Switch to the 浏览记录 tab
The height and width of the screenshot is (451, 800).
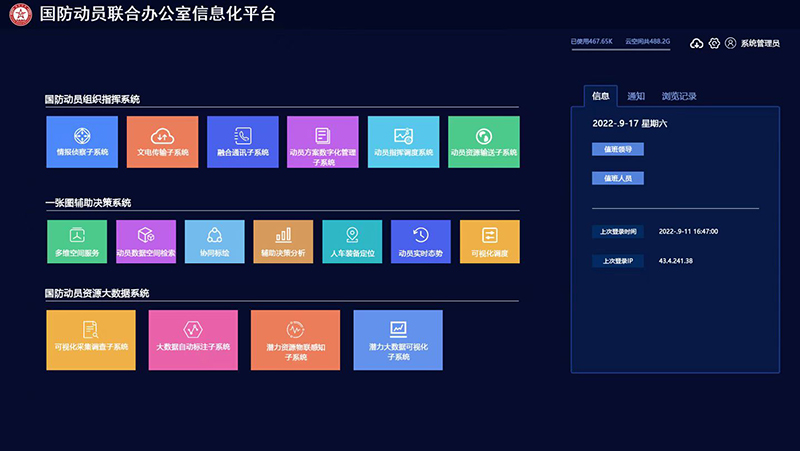pyautogui.click(x=679, y=96)
